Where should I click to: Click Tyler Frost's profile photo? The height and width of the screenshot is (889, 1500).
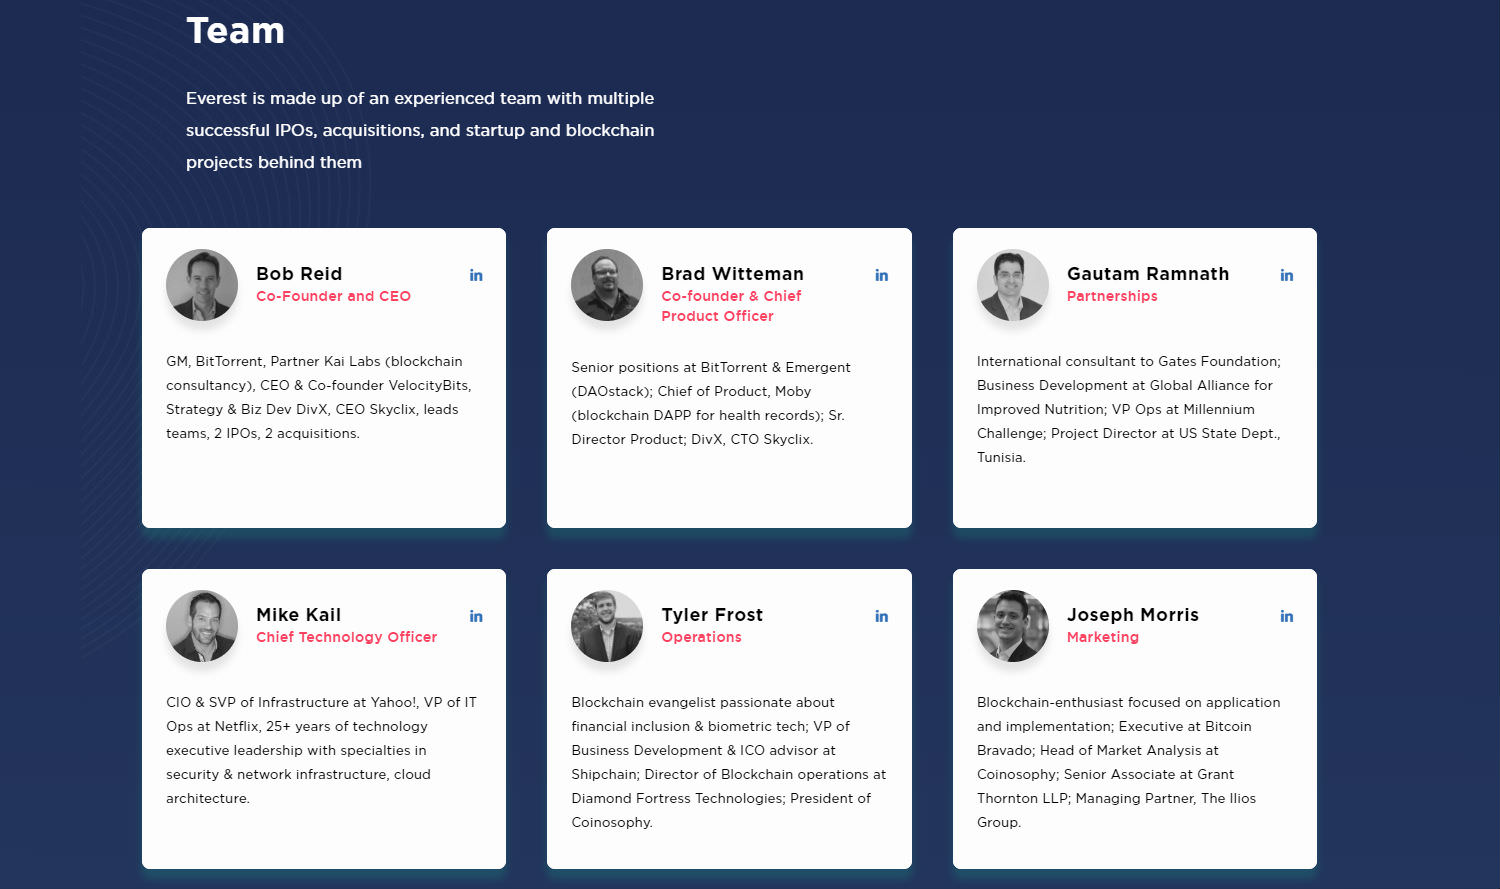pyautogui.click(x=607, y=626)
